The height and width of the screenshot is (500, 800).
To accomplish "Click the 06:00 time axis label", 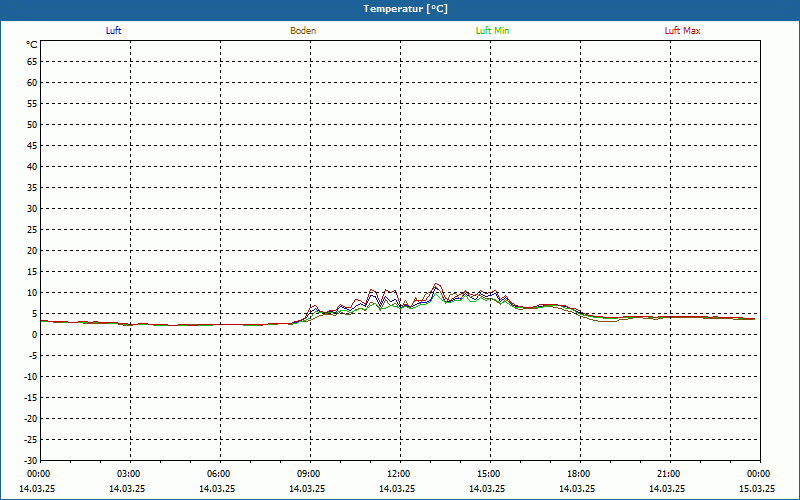I will 218,474.
